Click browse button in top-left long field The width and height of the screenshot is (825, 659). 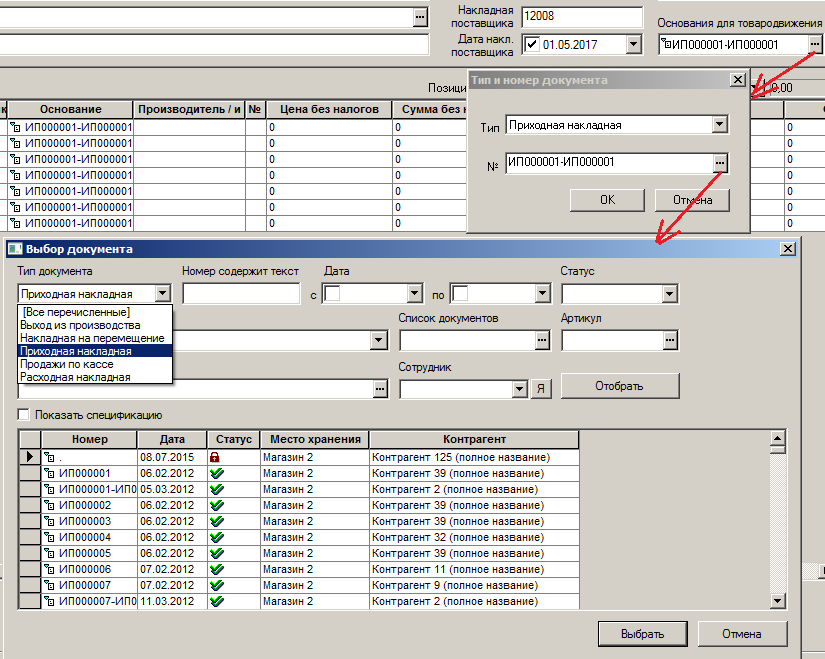pos(419,17)
